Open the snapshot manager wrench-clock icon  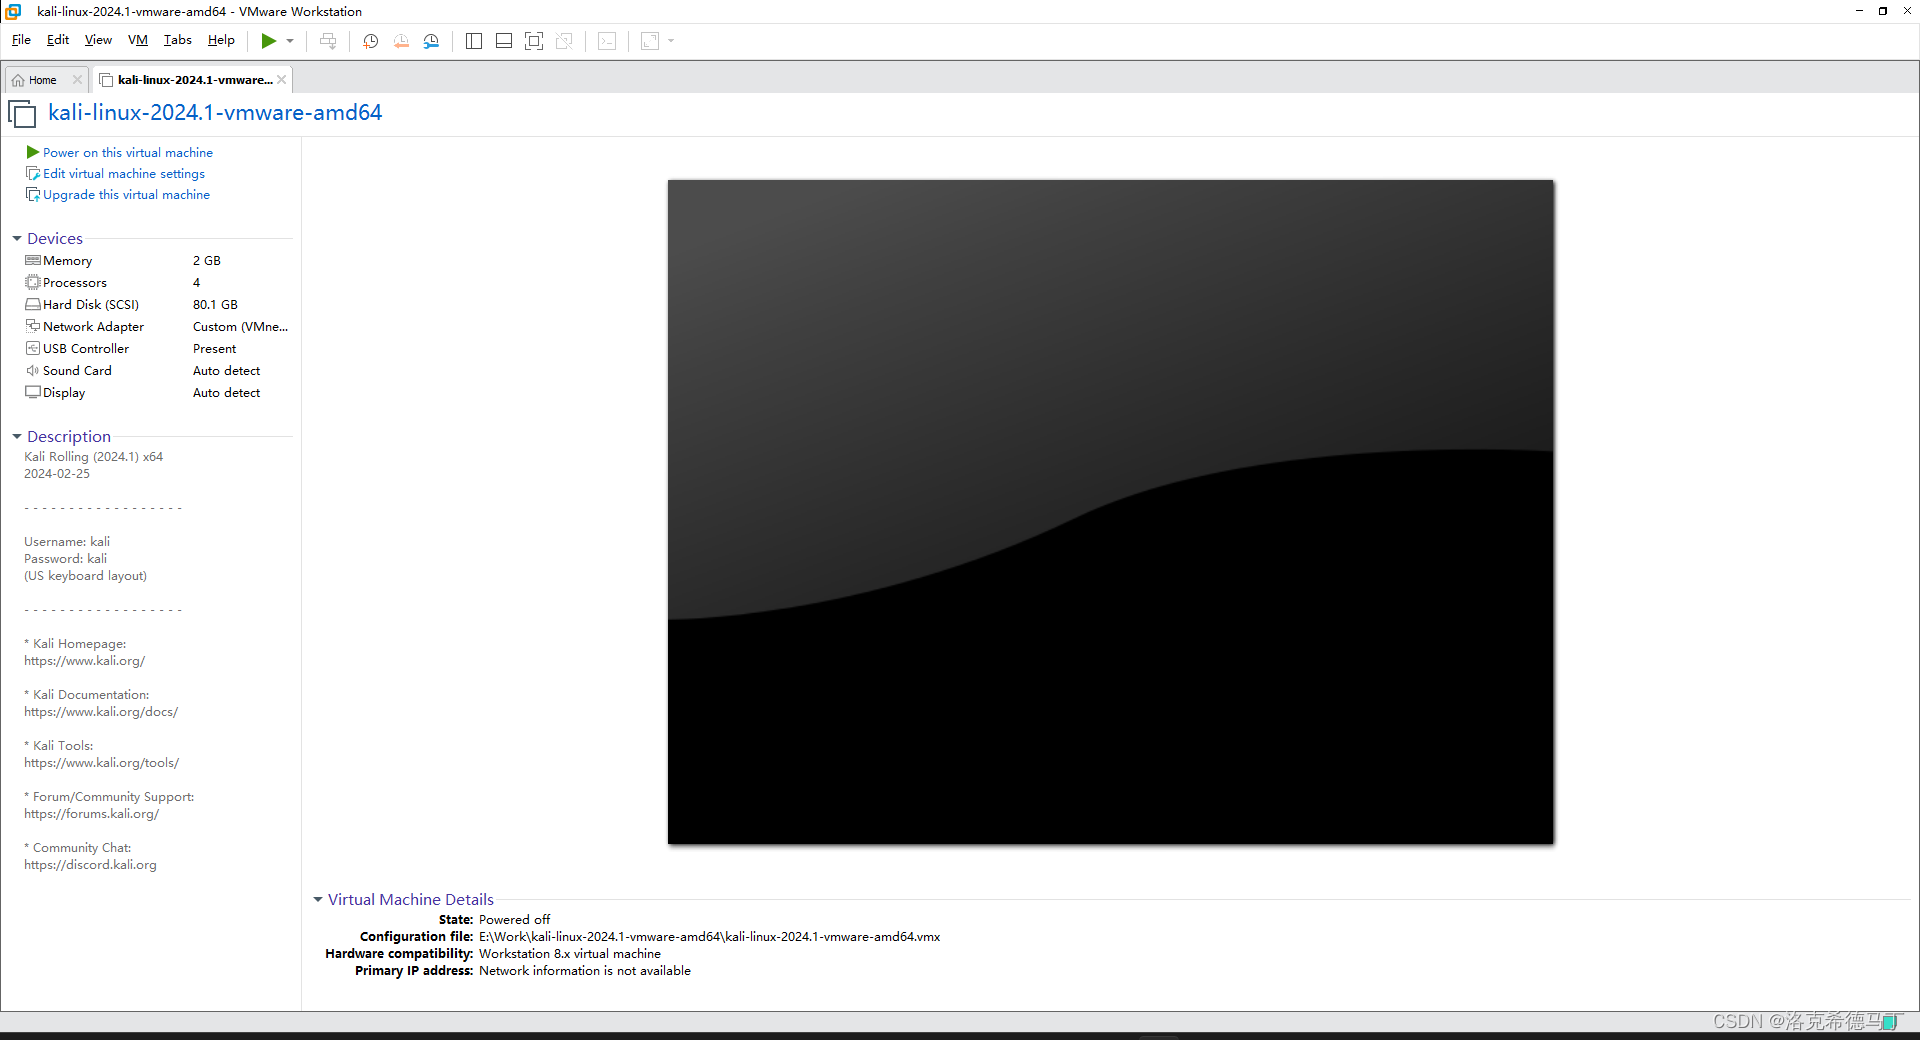[431, 41]
